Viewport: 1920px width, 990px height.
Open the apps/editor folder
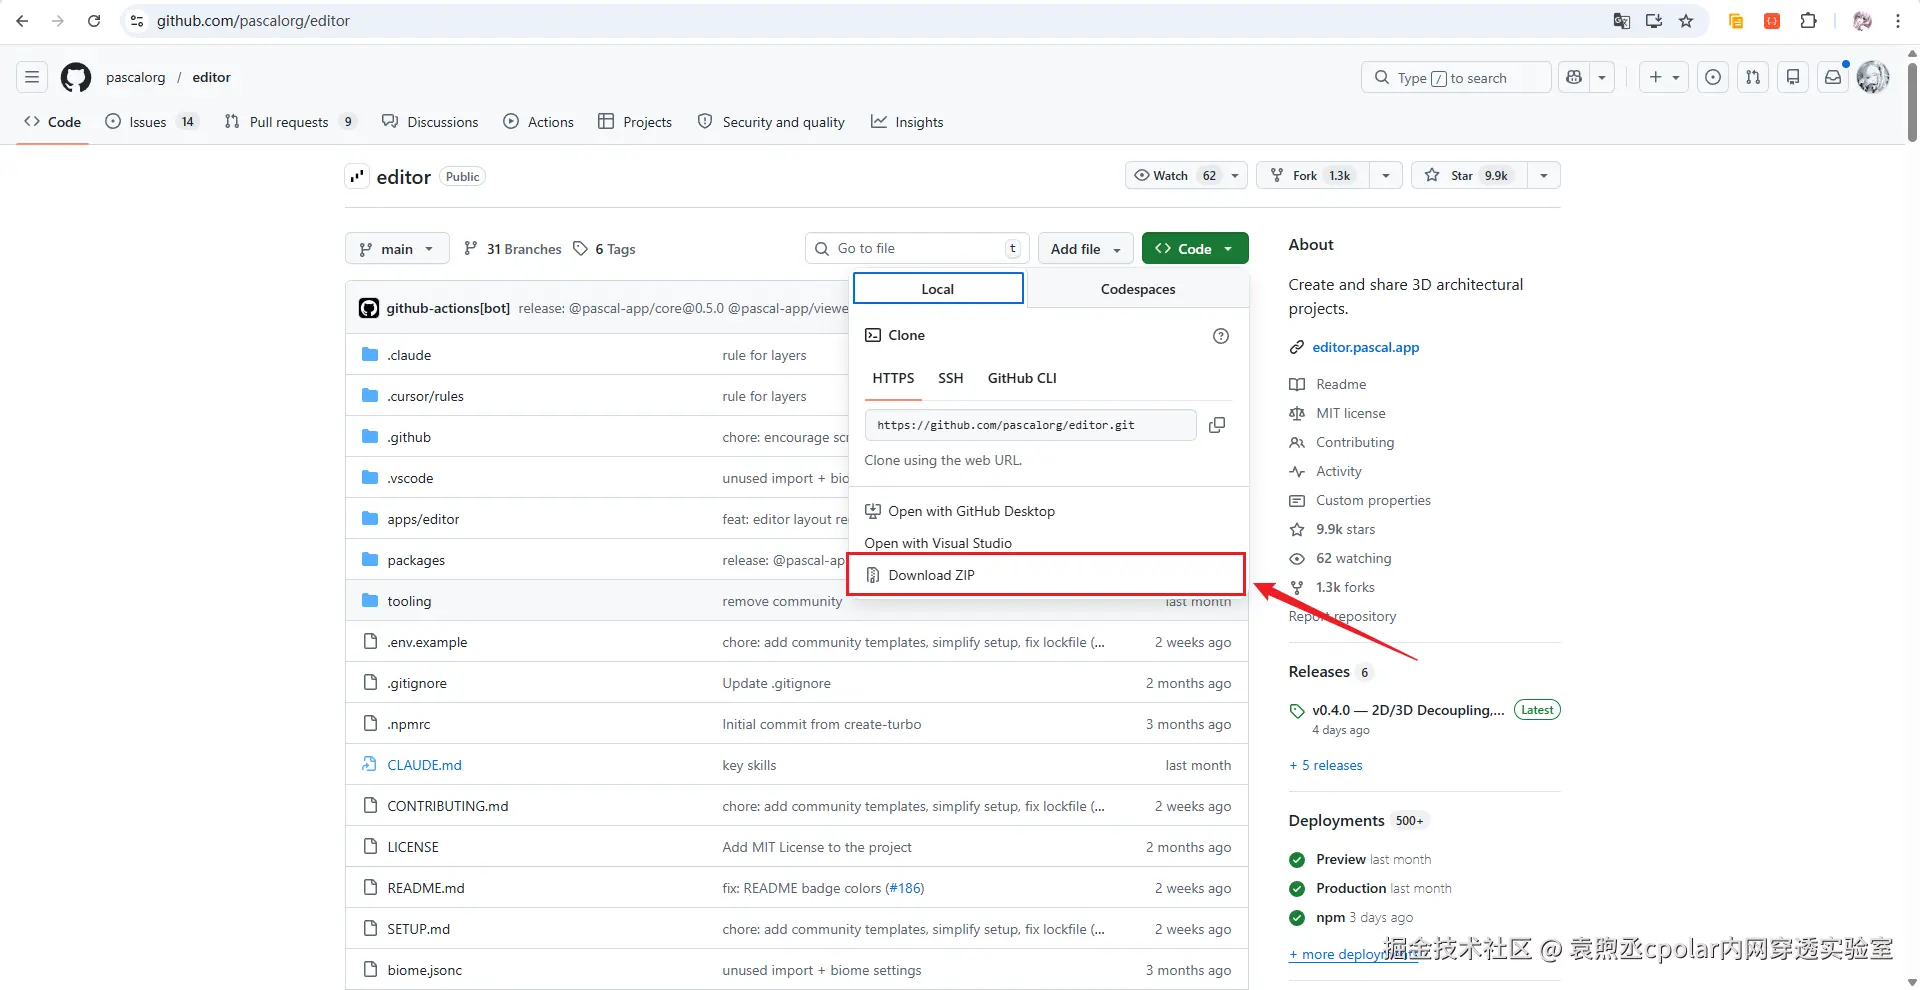click(423, 519)
